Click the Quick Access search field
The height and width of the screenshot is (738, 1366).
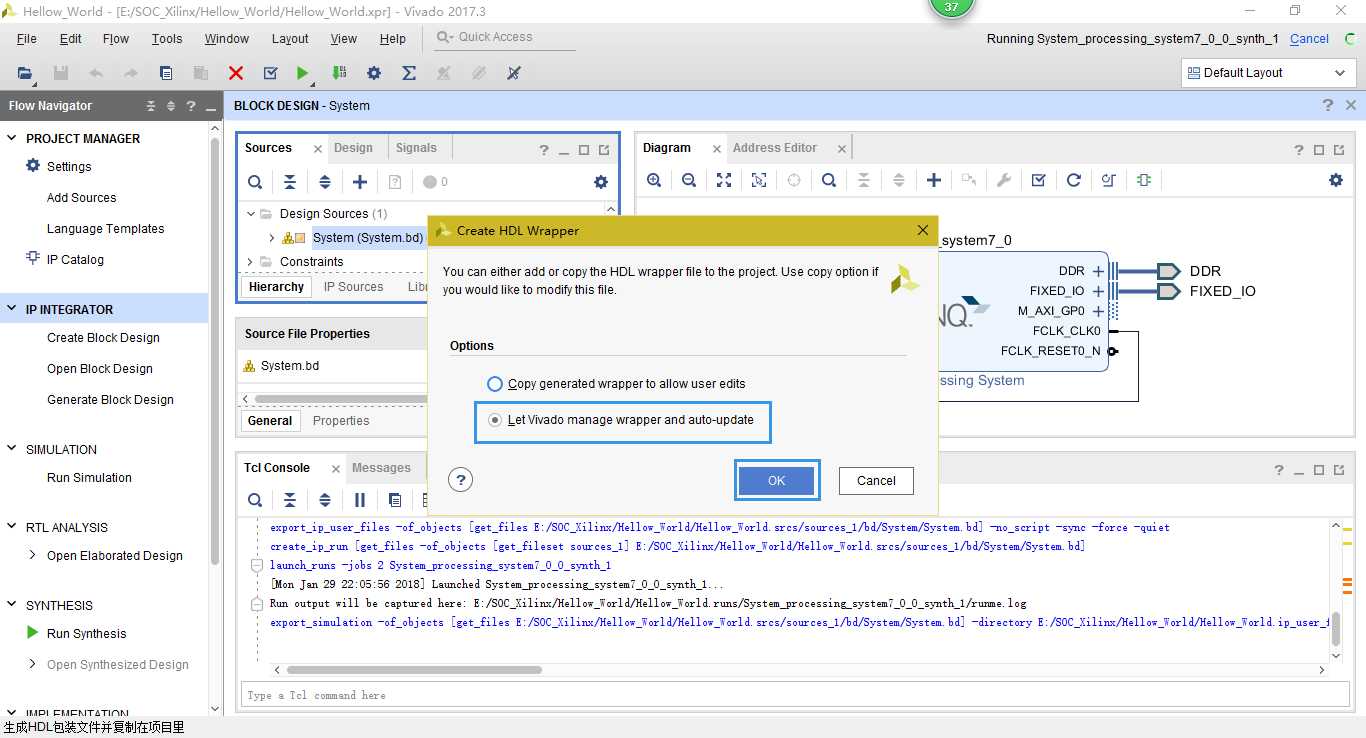[x=506, y=37]
